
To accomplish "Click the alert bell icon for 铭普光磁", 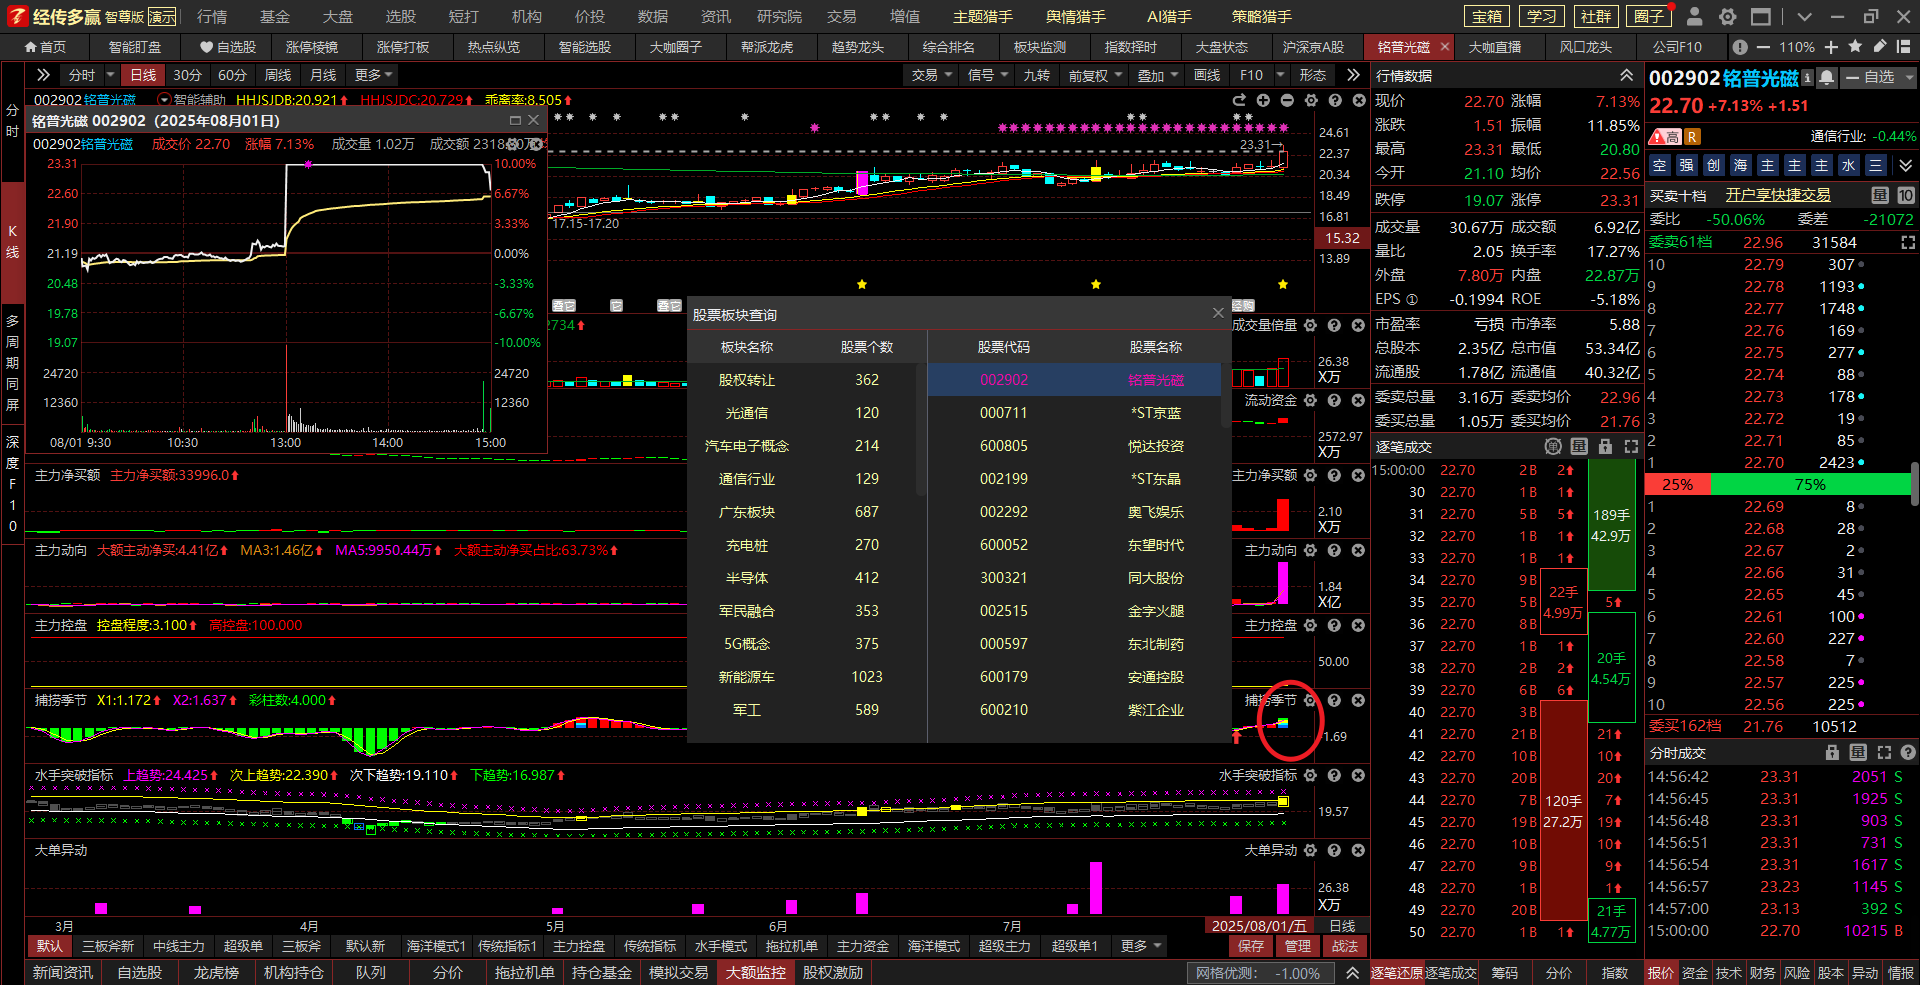I will [1827, 77].
